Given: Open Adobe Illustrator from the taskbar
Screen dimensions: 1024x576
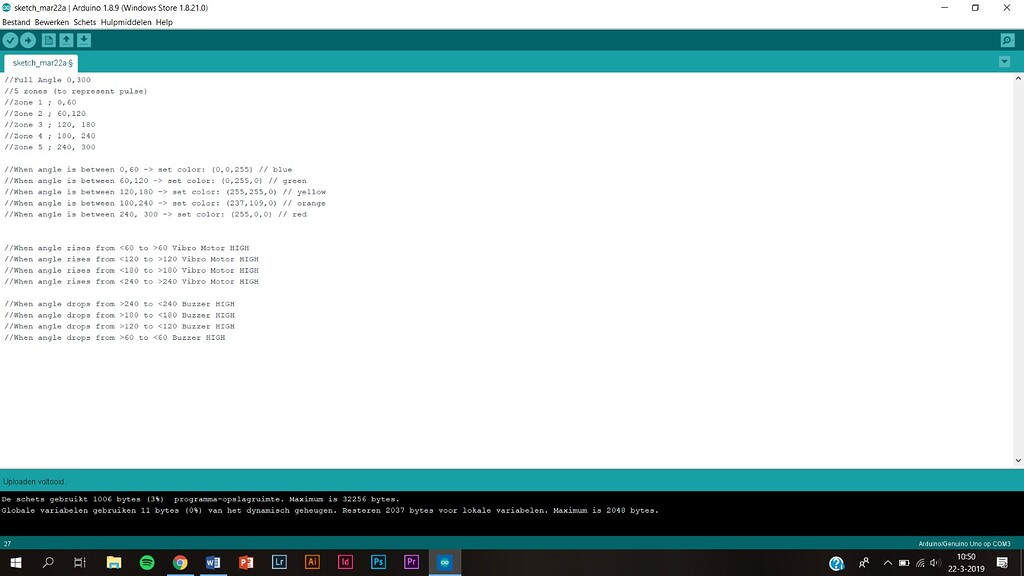Looking at the screenshot, I should (312, 562).
